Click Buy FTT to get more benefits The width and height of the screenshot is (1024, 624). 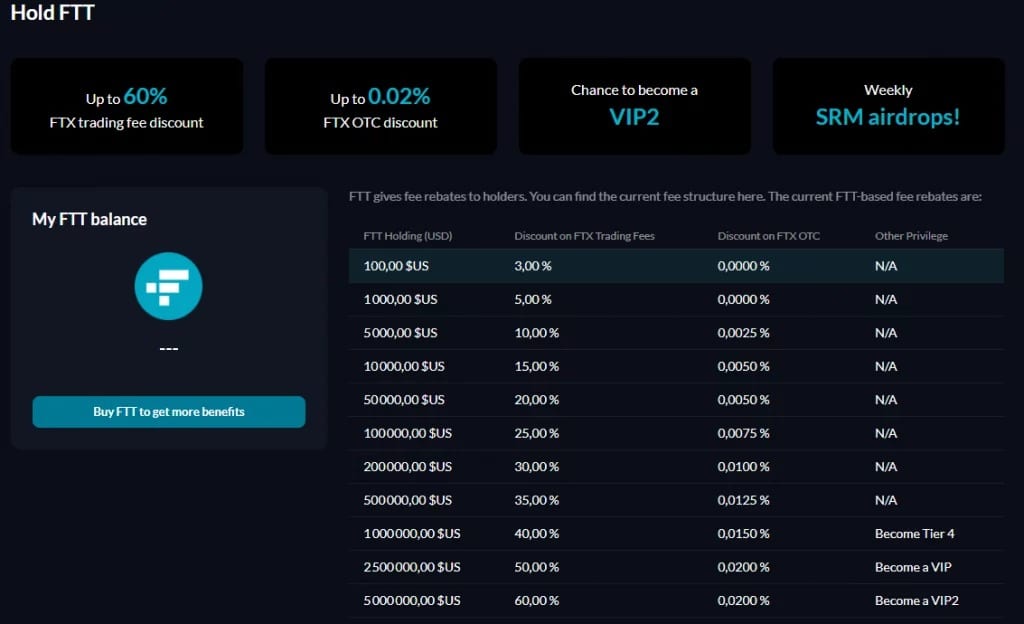click(168, 412)
